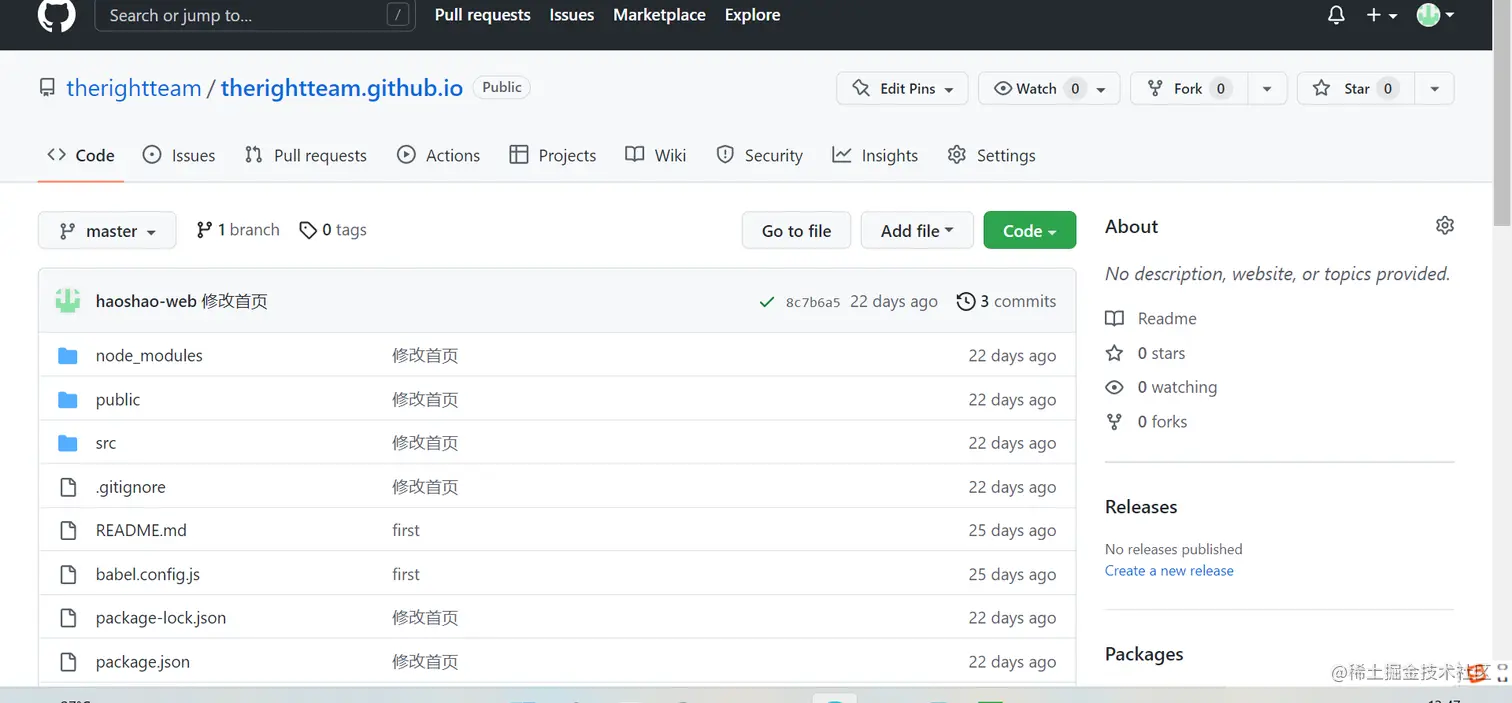Open commit hash 8c7b6a5
Screen dimensions: 1512x703
pyautogui.click(x=813, y=302)
